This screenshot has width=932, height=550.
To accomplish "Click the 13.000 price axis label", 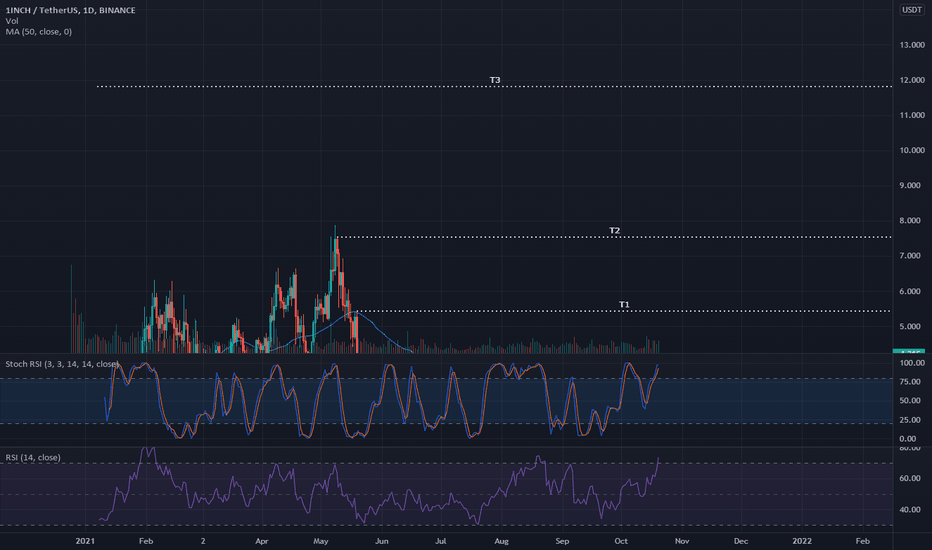I will (912, 45).
